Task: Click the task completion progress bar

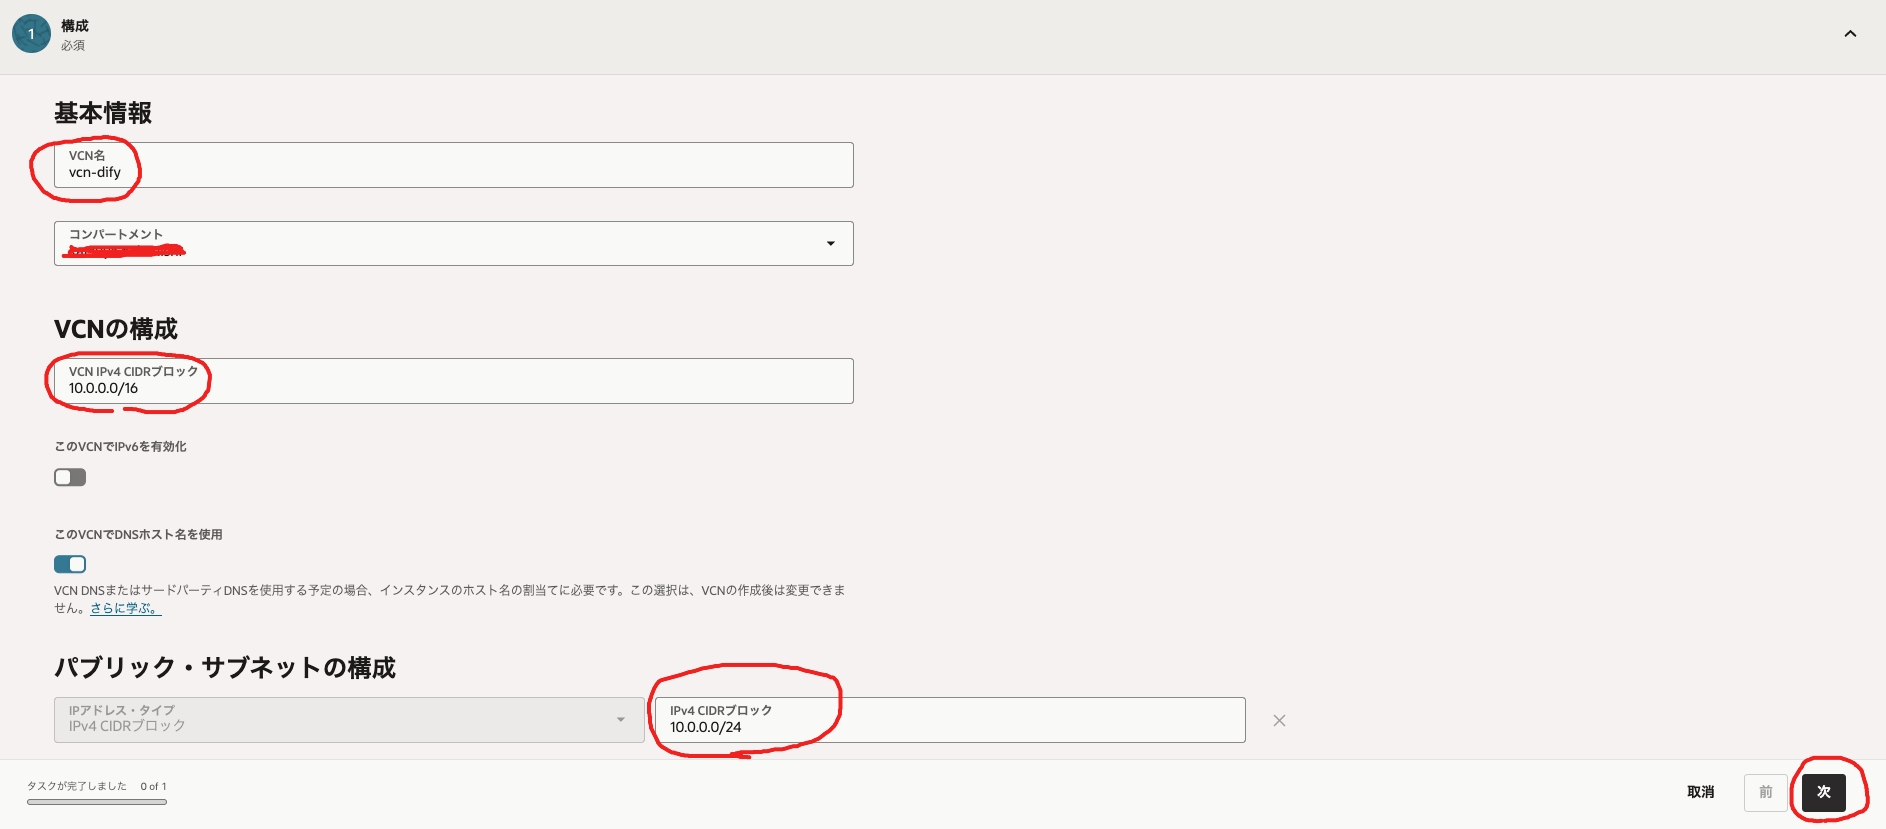Action: point(97,801)
